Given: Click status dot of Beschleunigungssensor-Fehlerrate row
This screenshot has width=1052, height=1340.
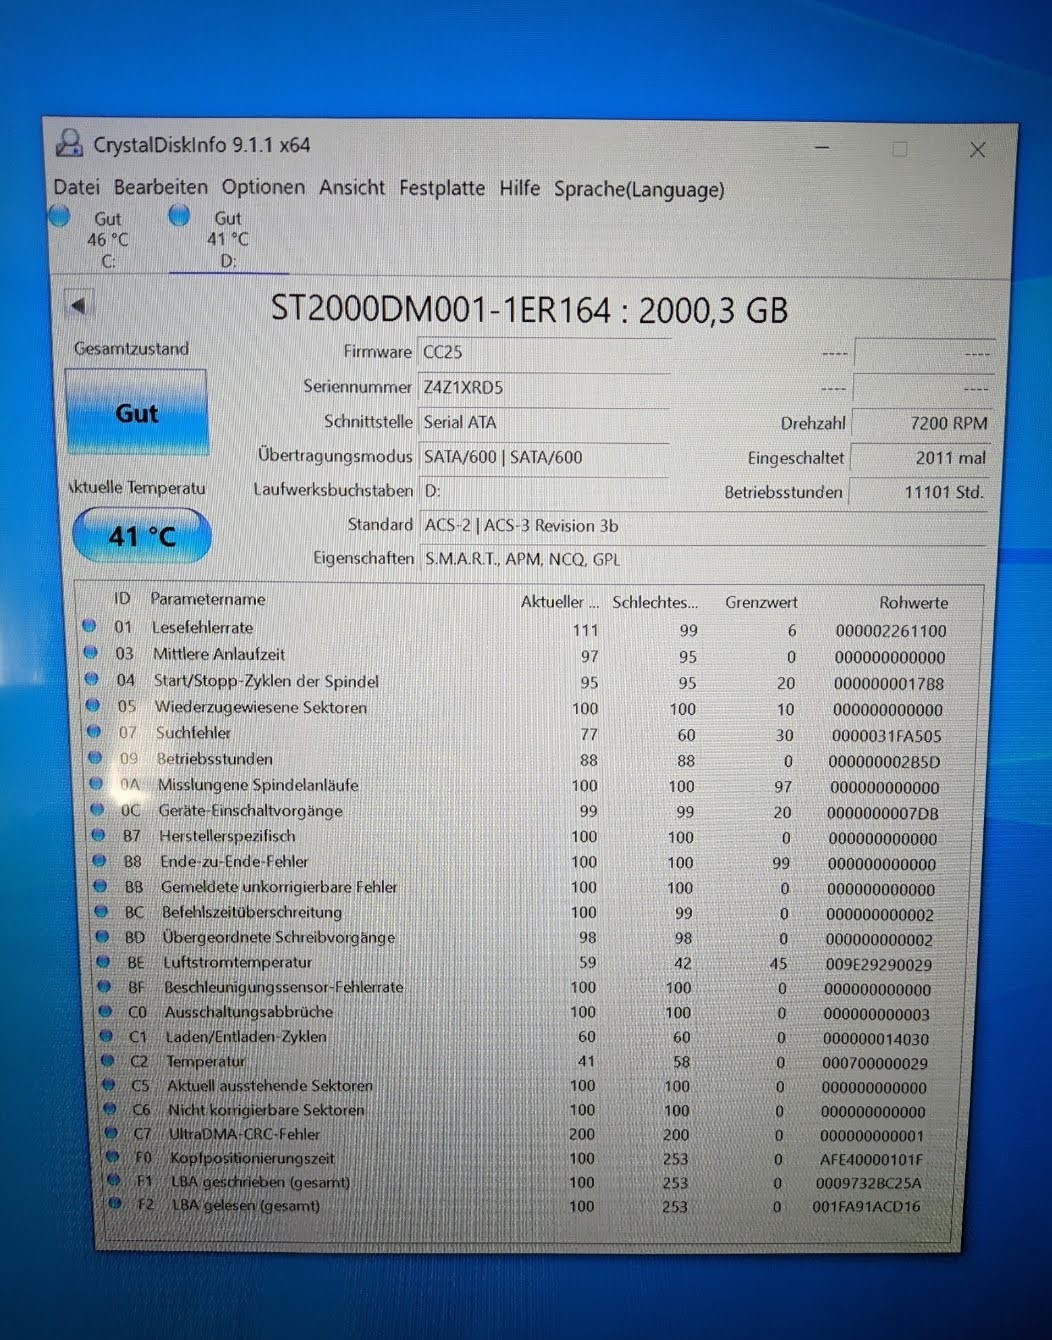Looking at the screenshot, I should [x=103, y=986].
